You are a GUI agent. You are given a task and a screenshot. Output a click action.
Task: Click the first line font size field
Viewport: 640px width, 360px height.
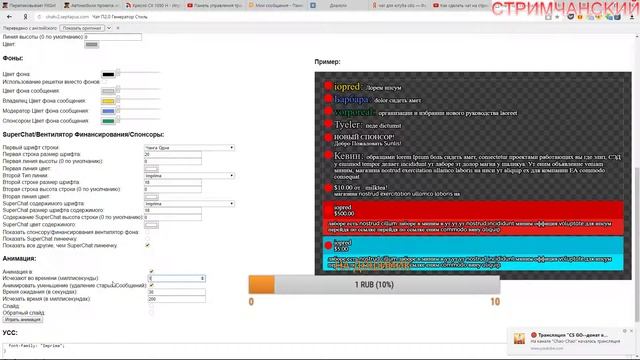pos(173,154)
